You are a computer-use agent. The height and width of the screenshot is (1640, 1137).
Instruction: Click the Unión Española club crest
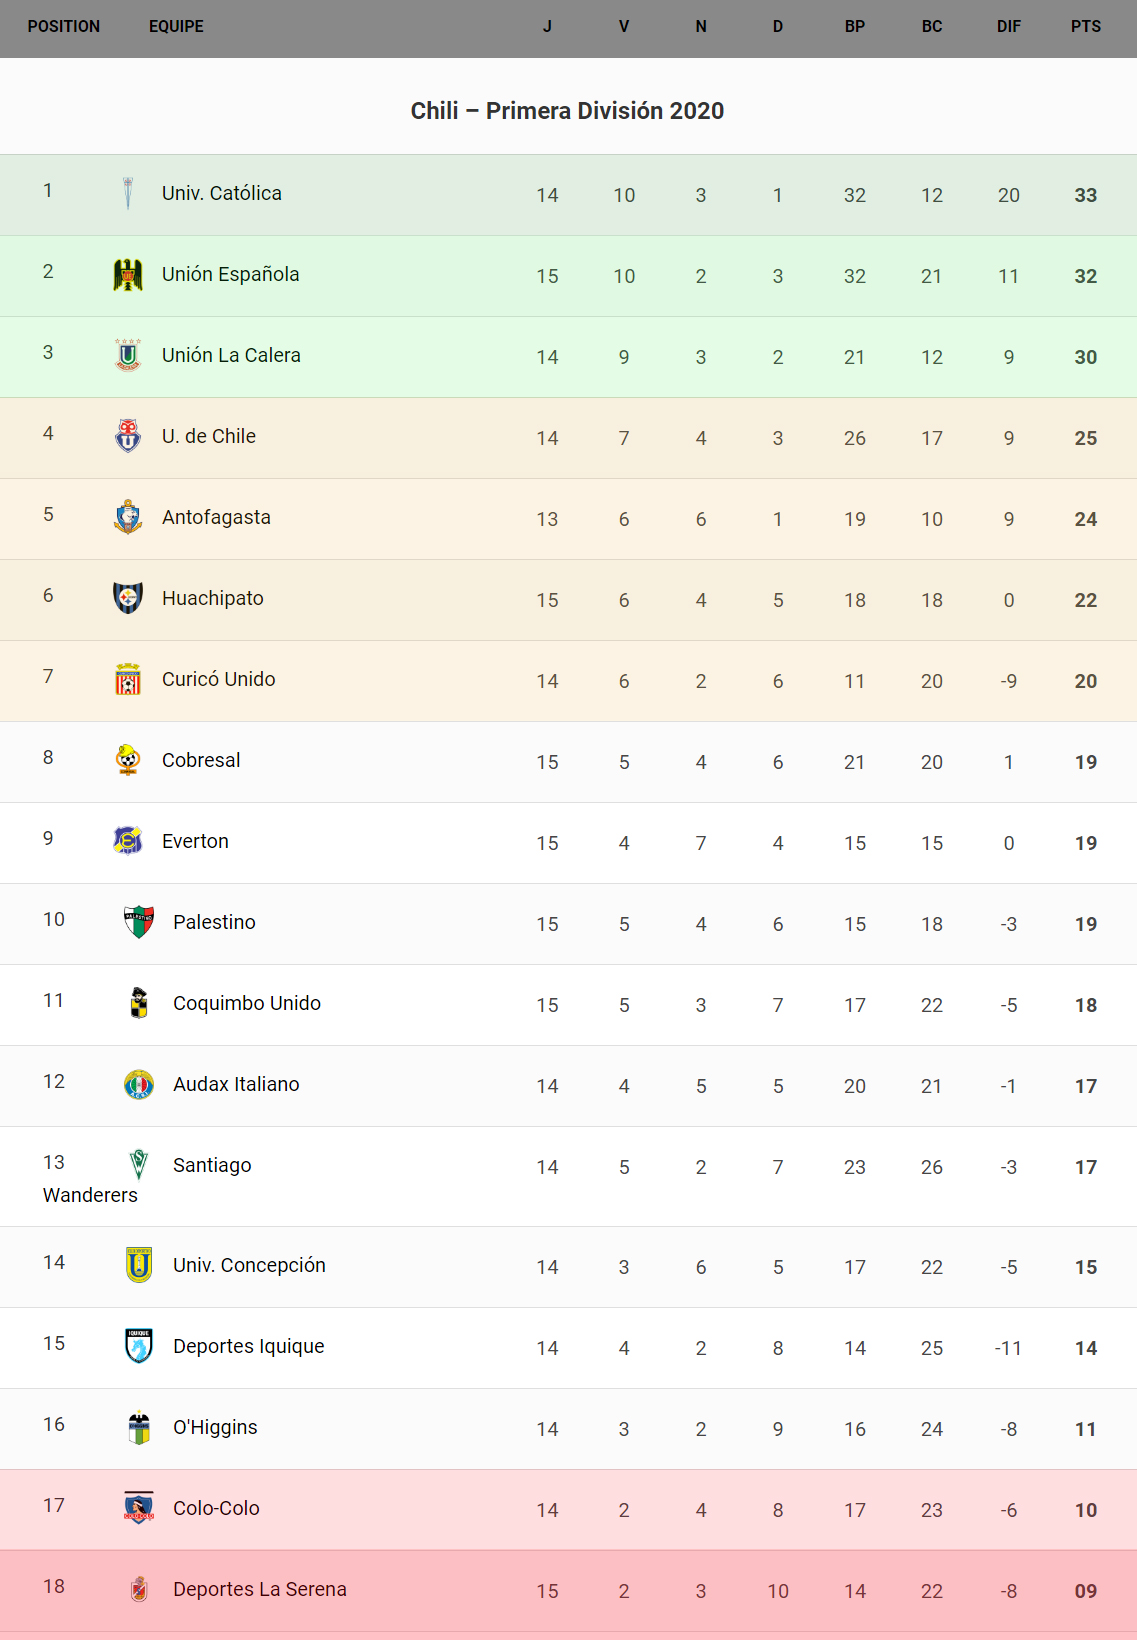click(128, 274)
